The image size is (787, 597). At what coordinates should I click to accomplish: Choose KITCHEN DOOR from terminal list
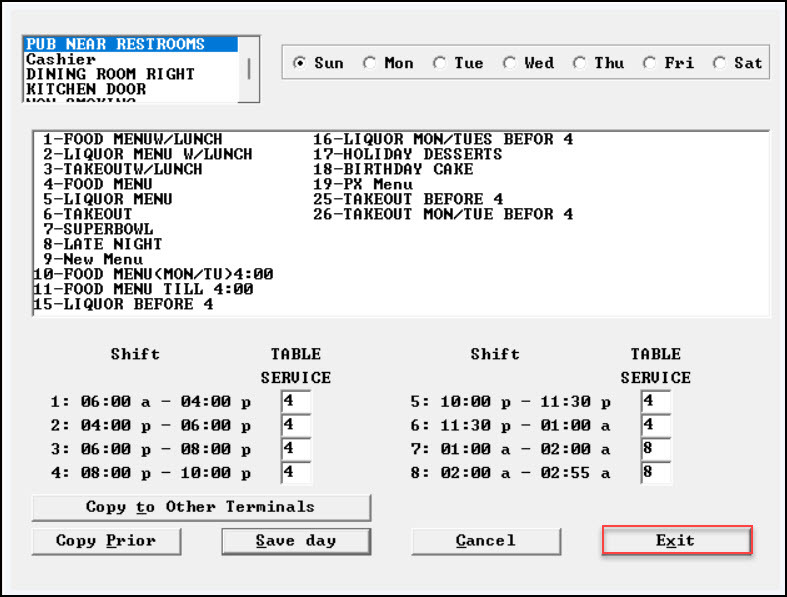pos(86,89)
